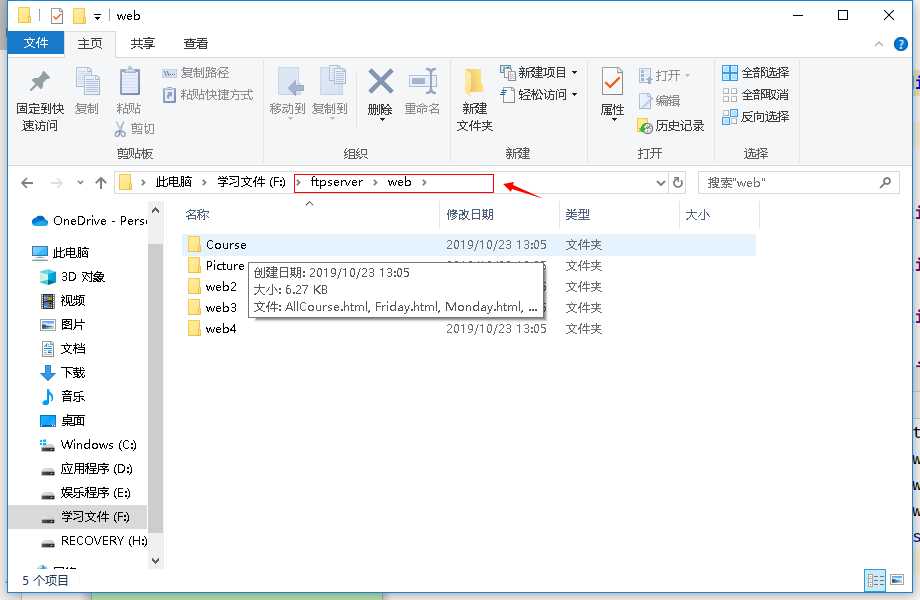Click Copy path option

coord(196,73)
